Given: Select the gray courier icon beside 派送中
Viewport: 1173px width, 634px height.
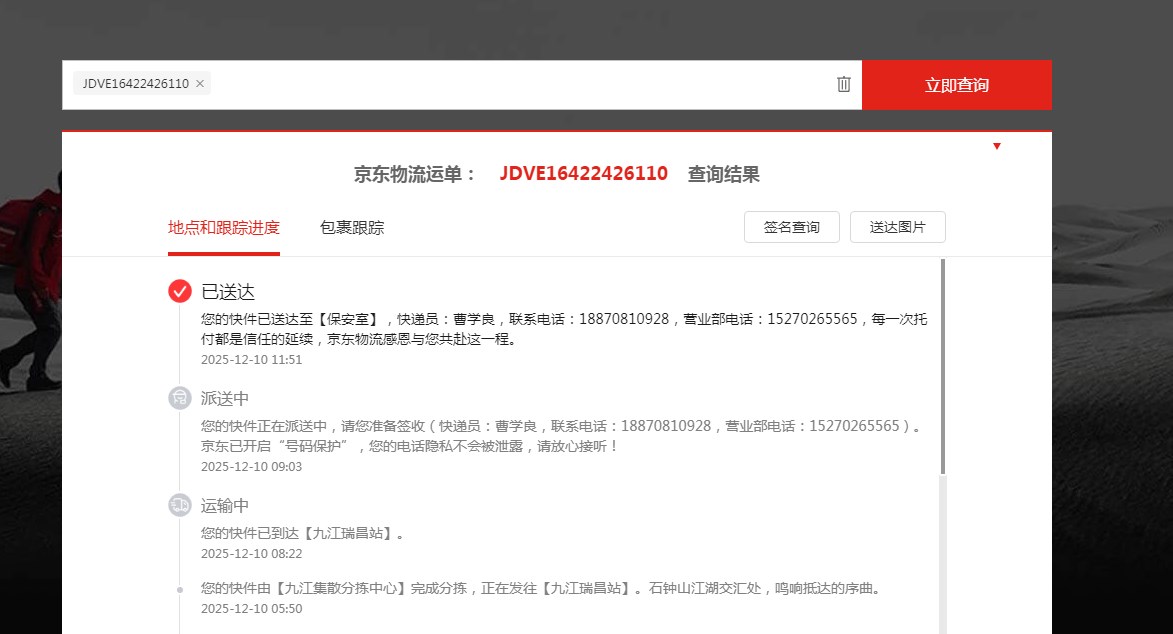Looking at the screenshot, I should point(180,398).
